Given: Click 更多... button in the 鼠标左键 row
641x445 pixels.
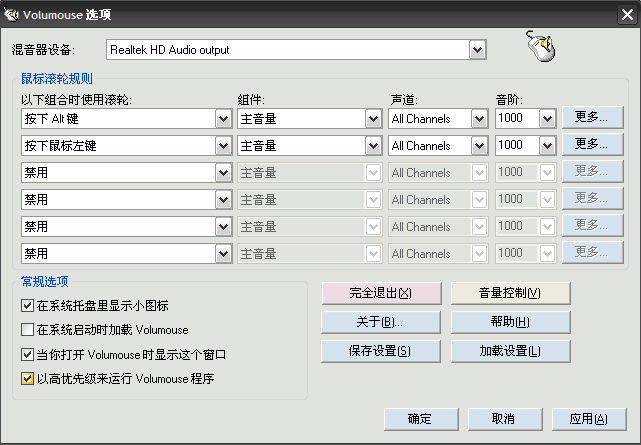Looking at the screenshot, I should tap(592, 144).
